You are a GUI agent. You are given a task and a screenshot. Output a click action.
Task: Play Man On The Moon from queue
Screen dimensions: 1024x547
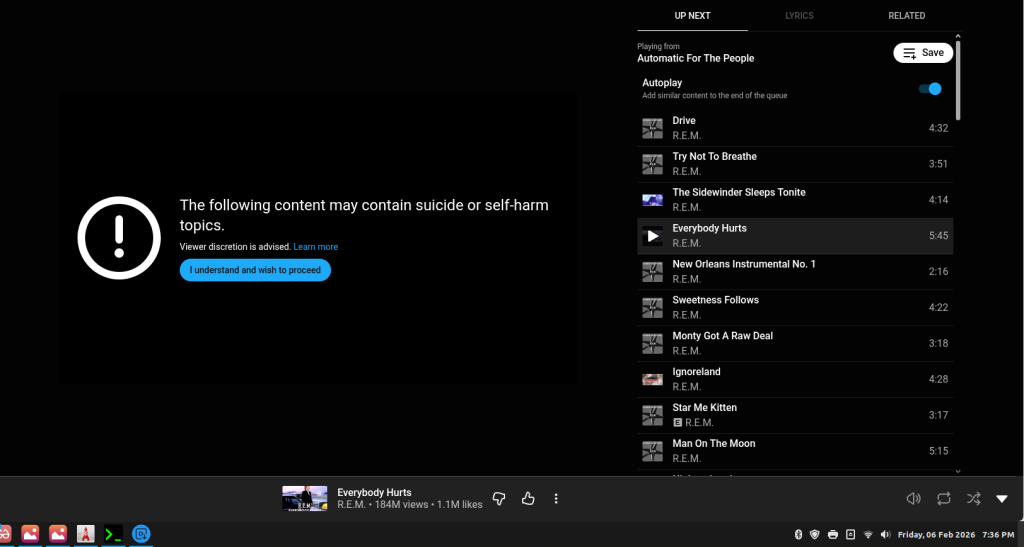(x=714, y=443)
